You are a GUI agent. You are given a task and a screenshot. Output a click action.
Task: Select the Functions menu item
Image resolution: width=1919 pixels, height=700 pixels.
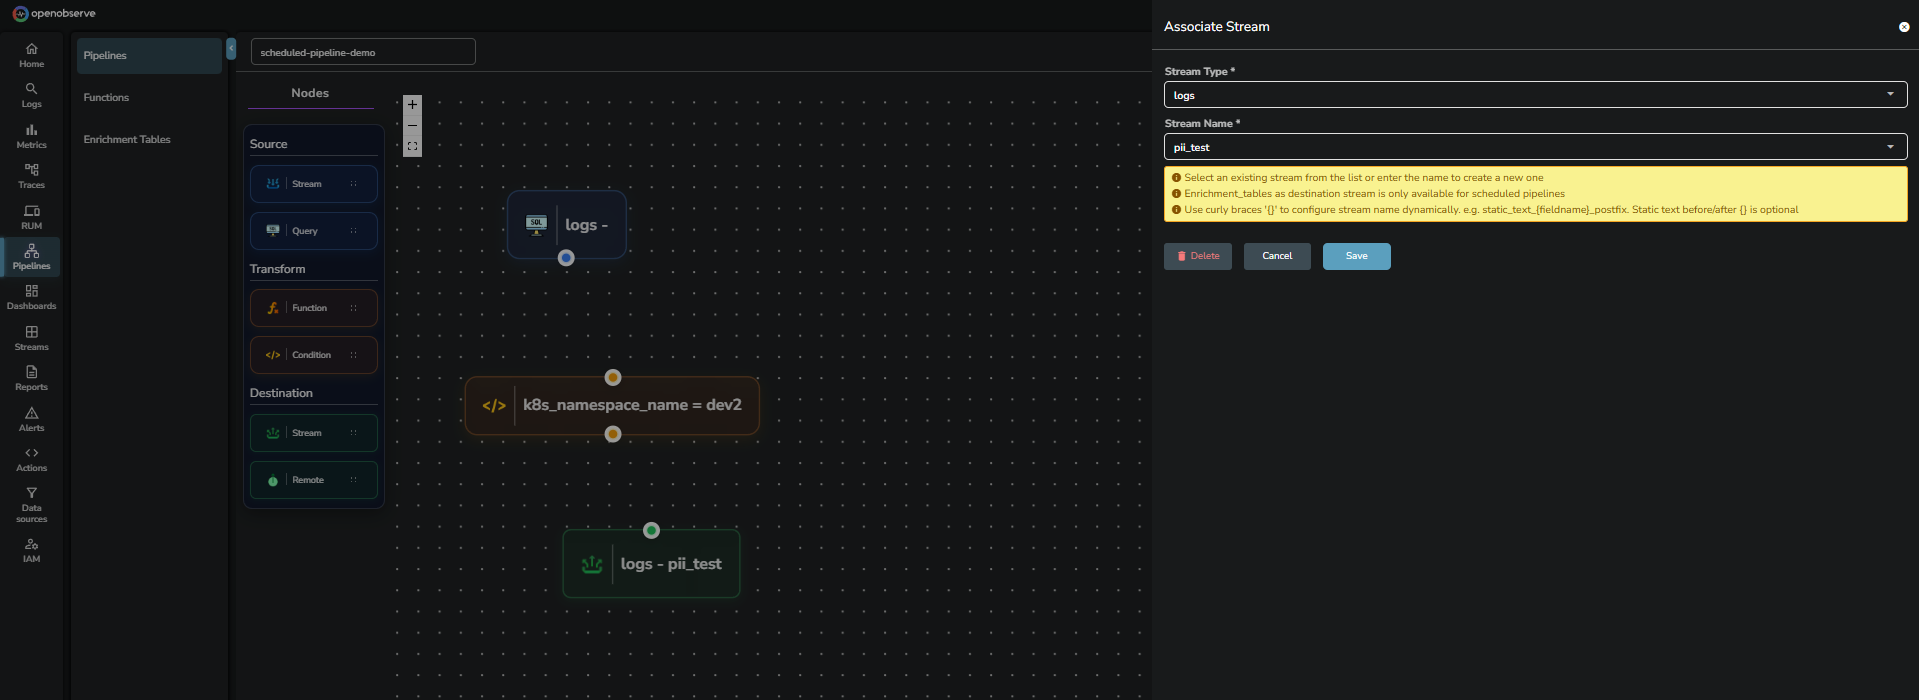coord(106,97)
